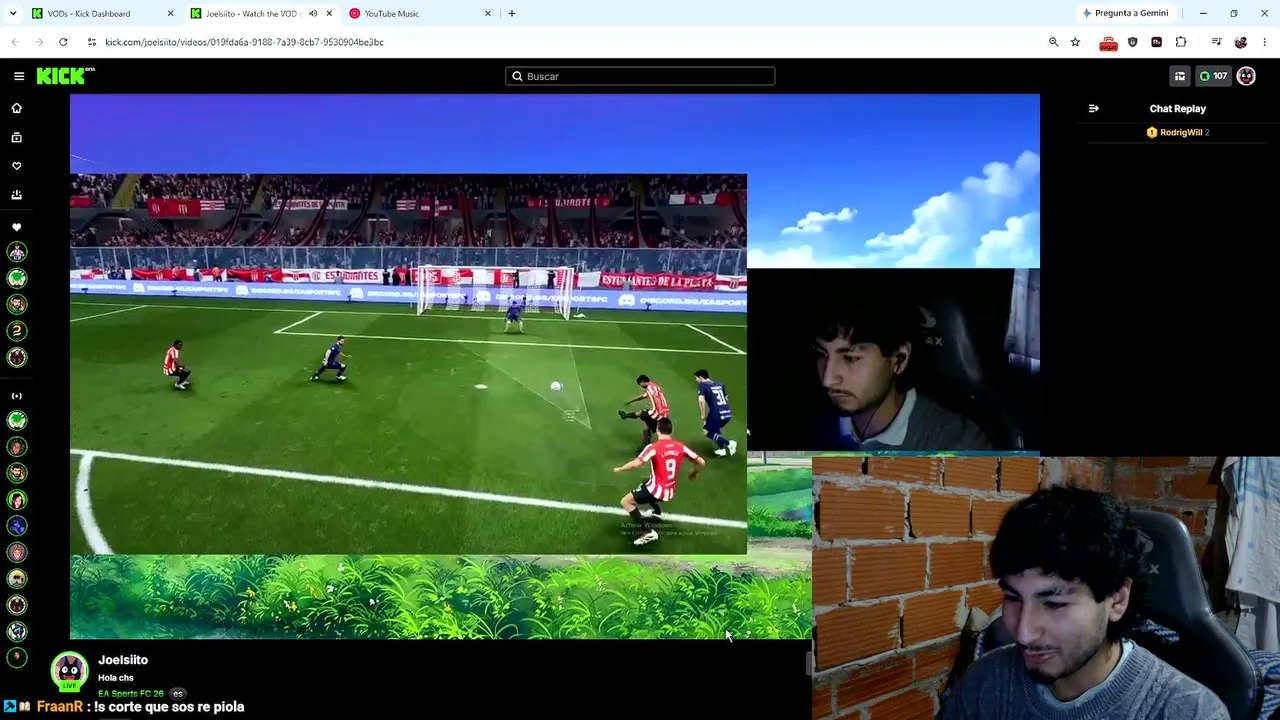Image resolution: width=1280 pixels, height=720 pixels.
Task: Mute the Joelsiito tab audio
Action: pos(313,13)
